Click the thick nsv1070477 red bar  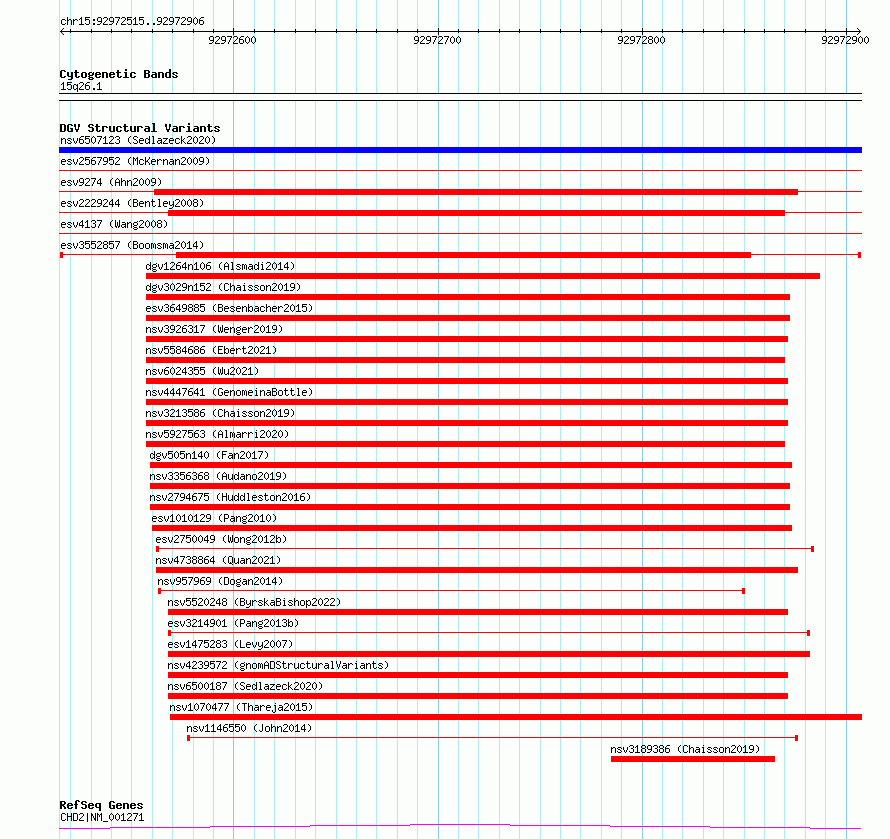516,717
